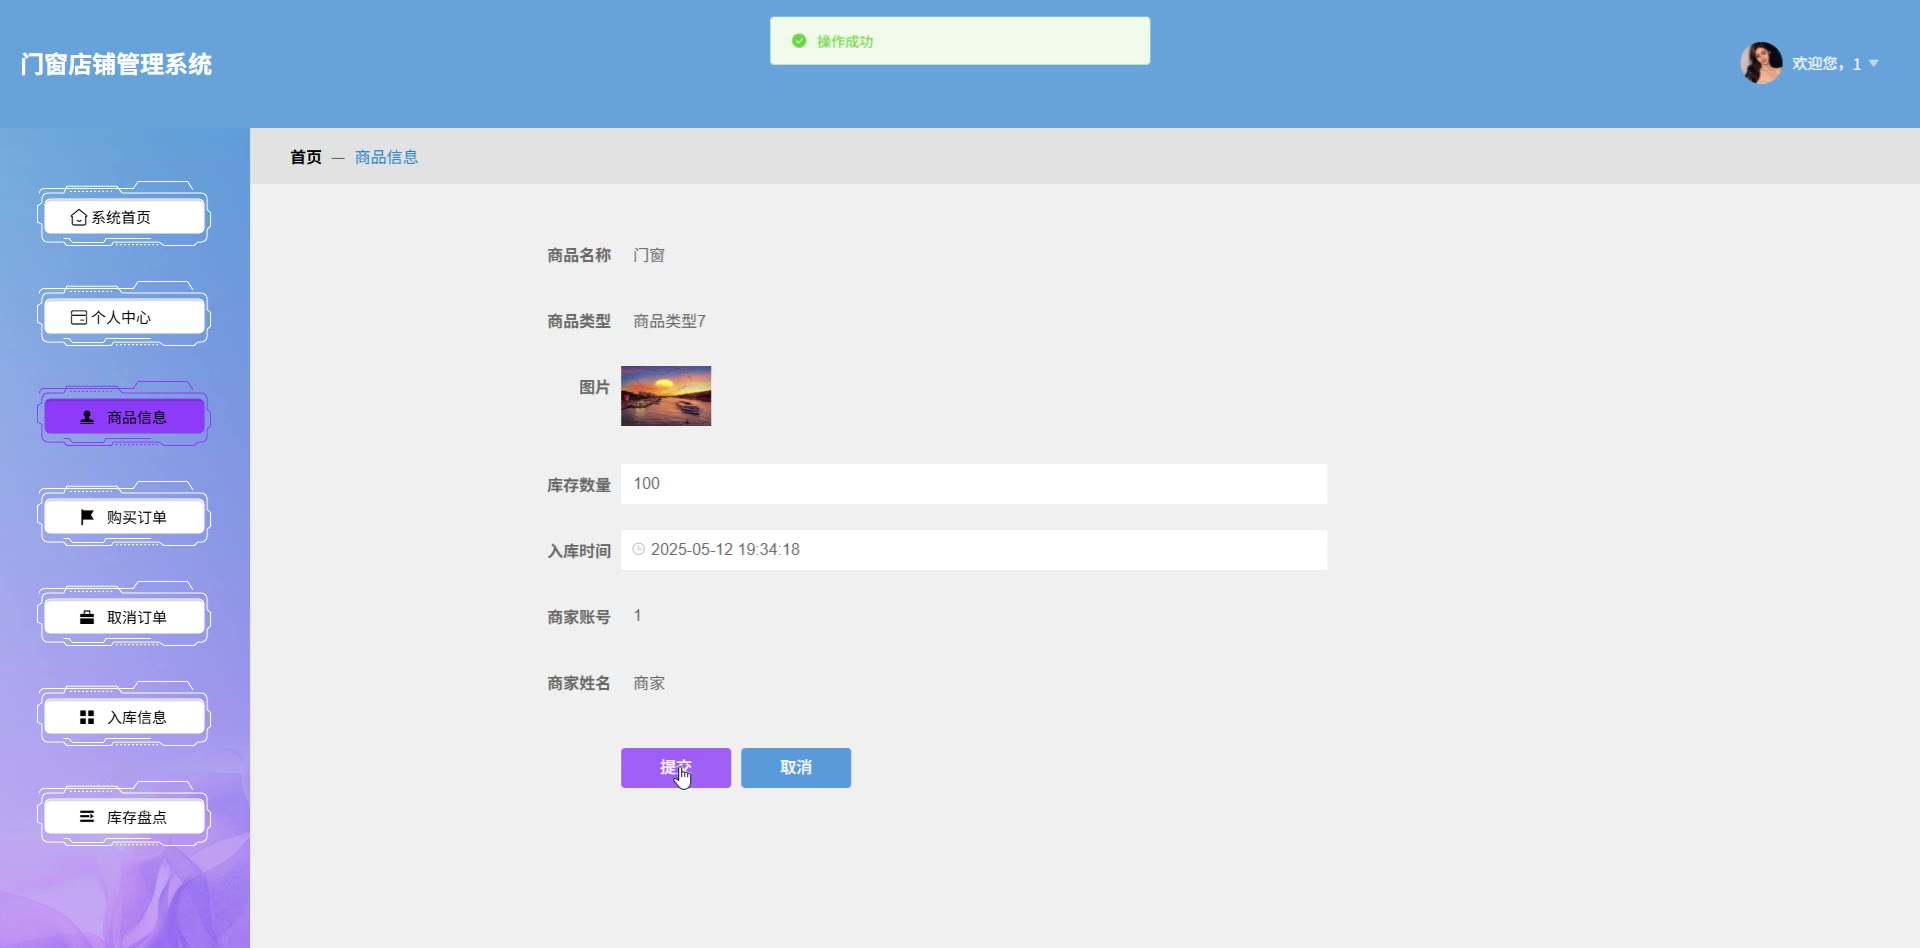Image resolution: width=1920 pixels, height=948 pixels.
Task: Click the 商品类型7 value text
Action: coord(669,321)
